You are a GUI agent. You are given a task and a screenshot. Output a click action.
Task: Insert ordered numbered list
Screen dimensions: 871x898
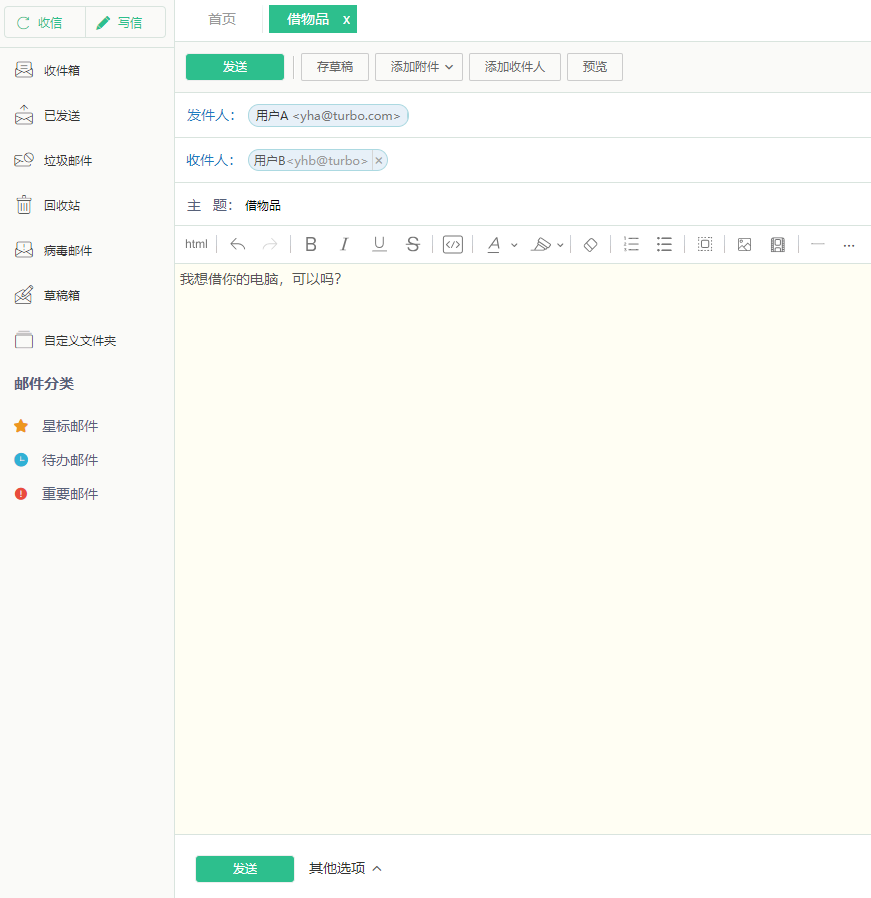(631, 245)
